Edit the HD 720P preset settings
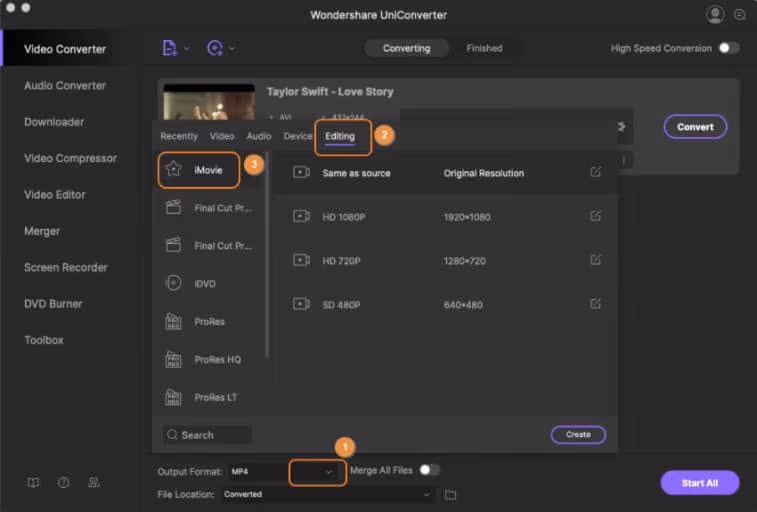 click(x=596, y=260)
